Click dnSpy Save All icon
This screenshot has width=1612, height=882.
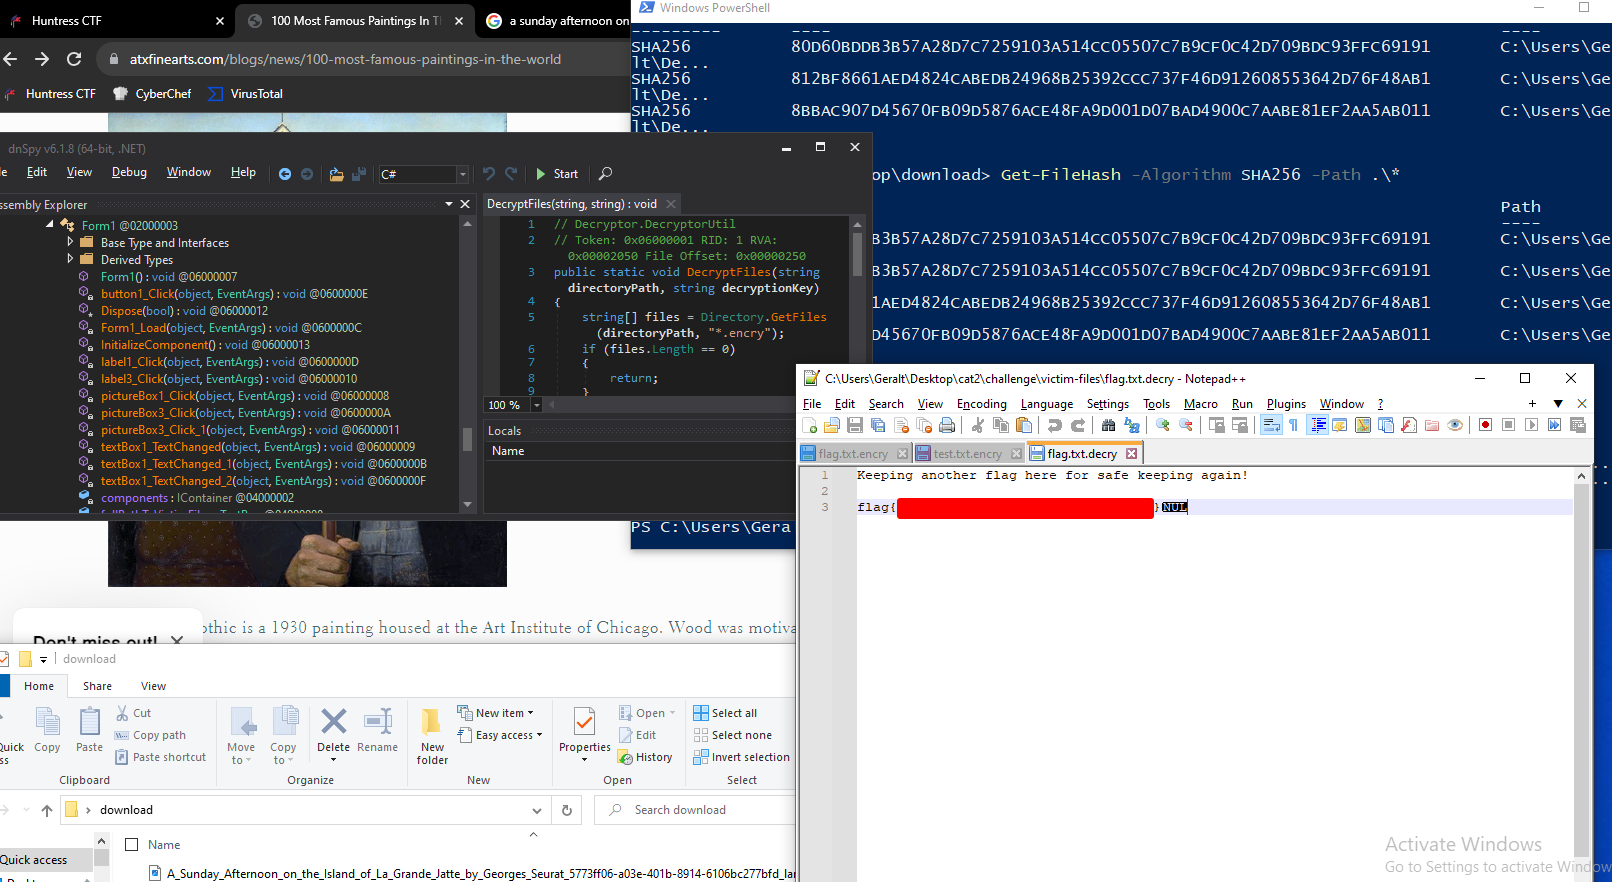pos(359,174)
